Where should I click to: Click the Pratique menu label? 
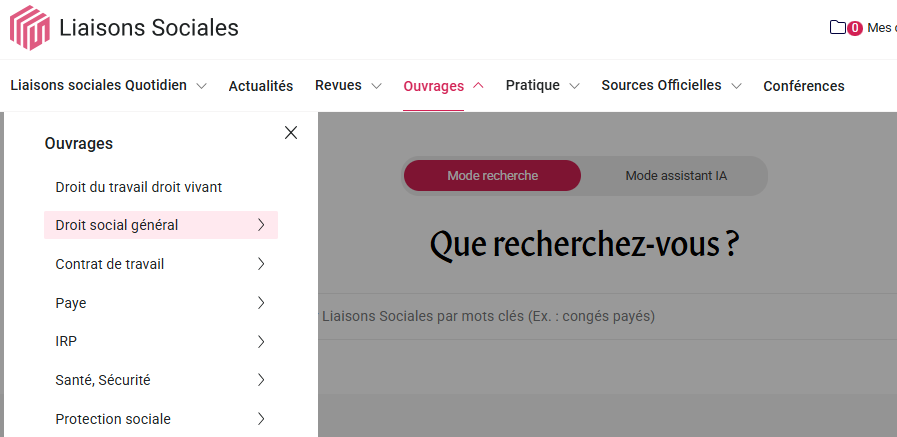point(533,86)
